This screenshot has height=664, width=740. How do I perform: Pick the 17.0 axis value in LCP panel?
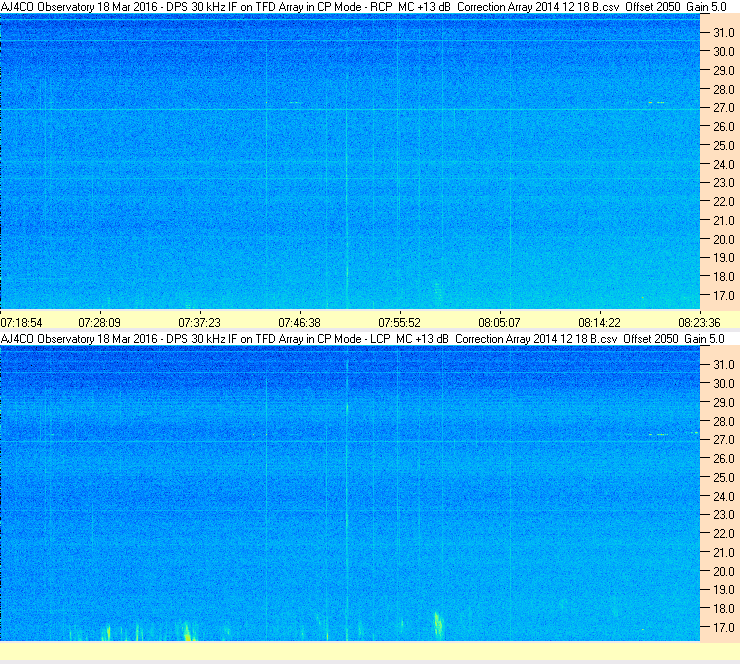coord(724,628)
